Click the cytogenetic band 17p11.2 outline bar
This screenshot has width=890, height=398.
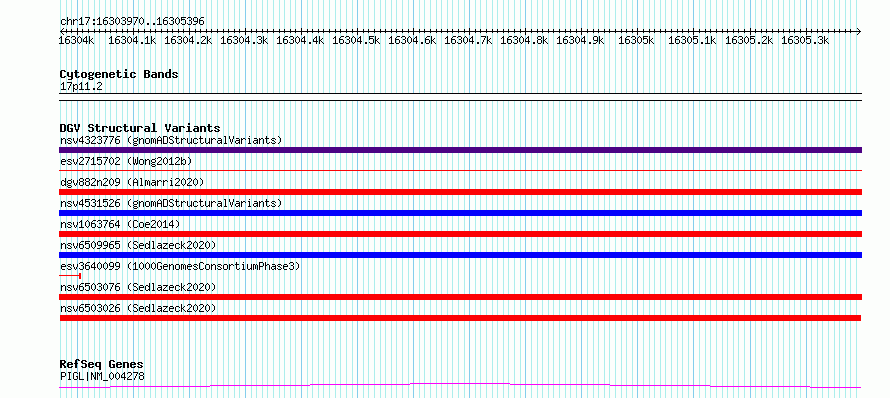tap(460, 97)
